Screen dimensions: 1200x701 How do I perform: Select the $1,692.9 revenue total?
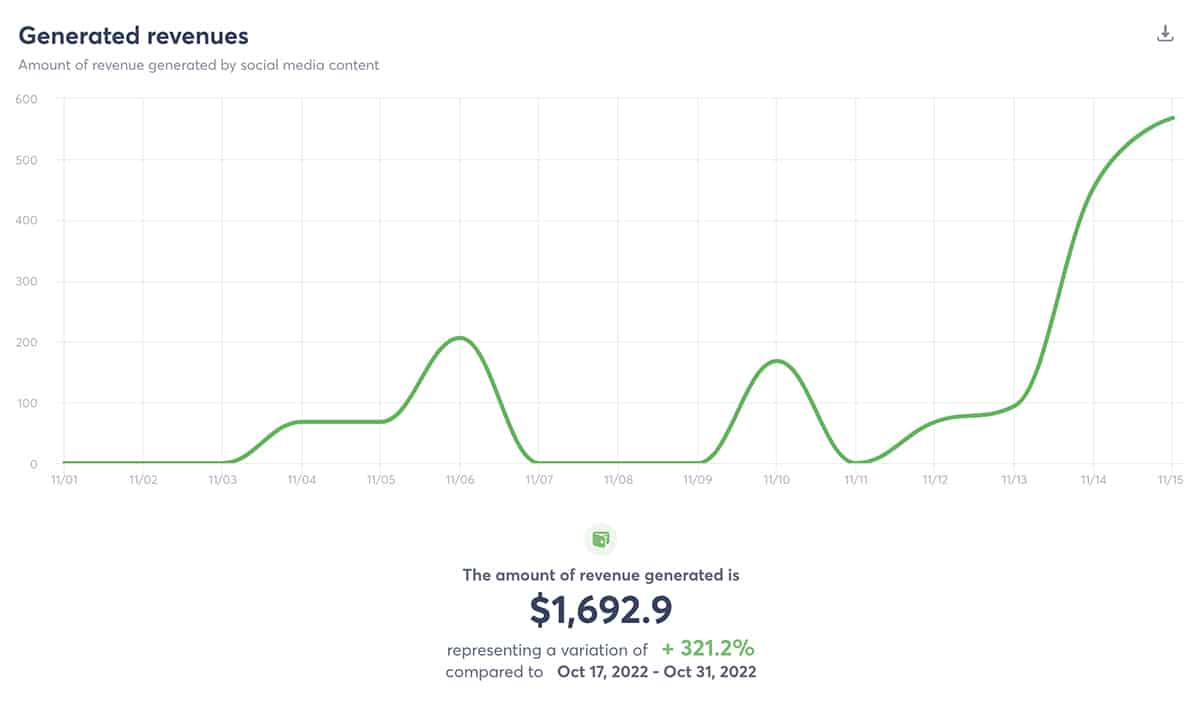click(x=600, y=610)
